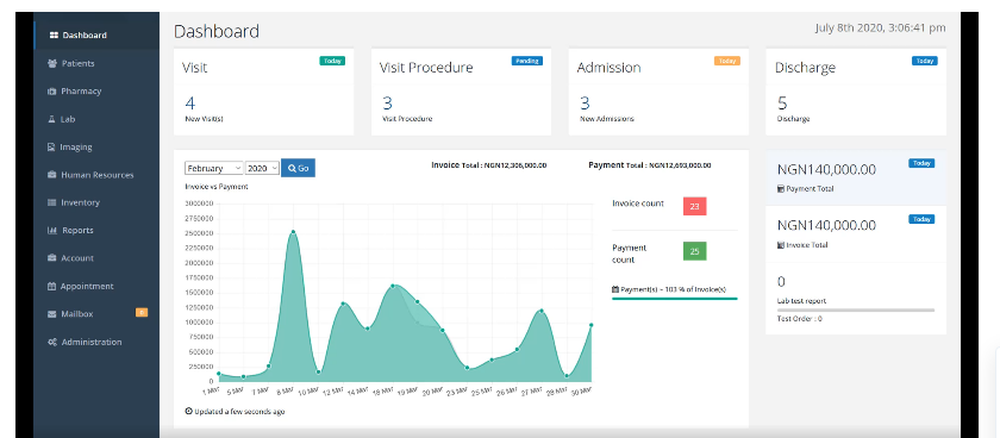Click the Visit Procedure count 3

click(x=387, y=103)
